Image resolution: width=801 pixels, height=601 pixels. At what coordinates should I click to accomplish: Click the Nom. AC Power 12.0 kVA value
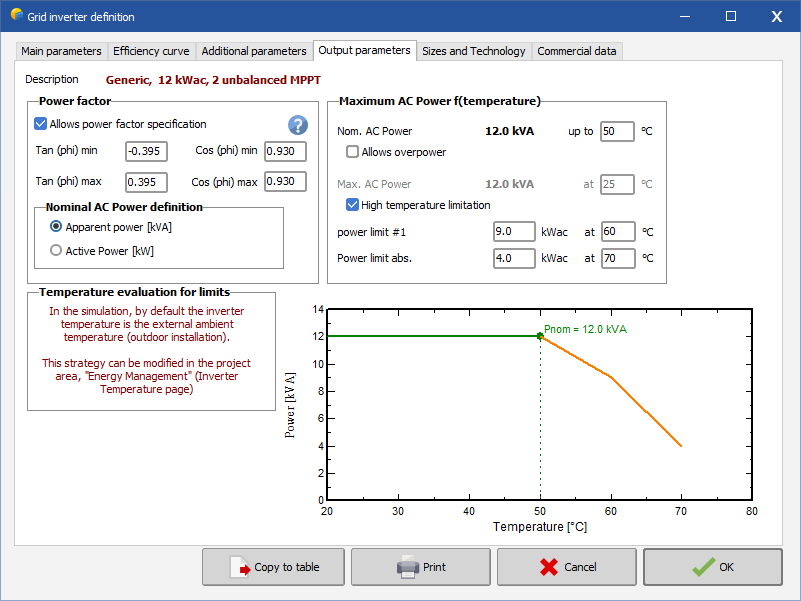click(509, 131)
